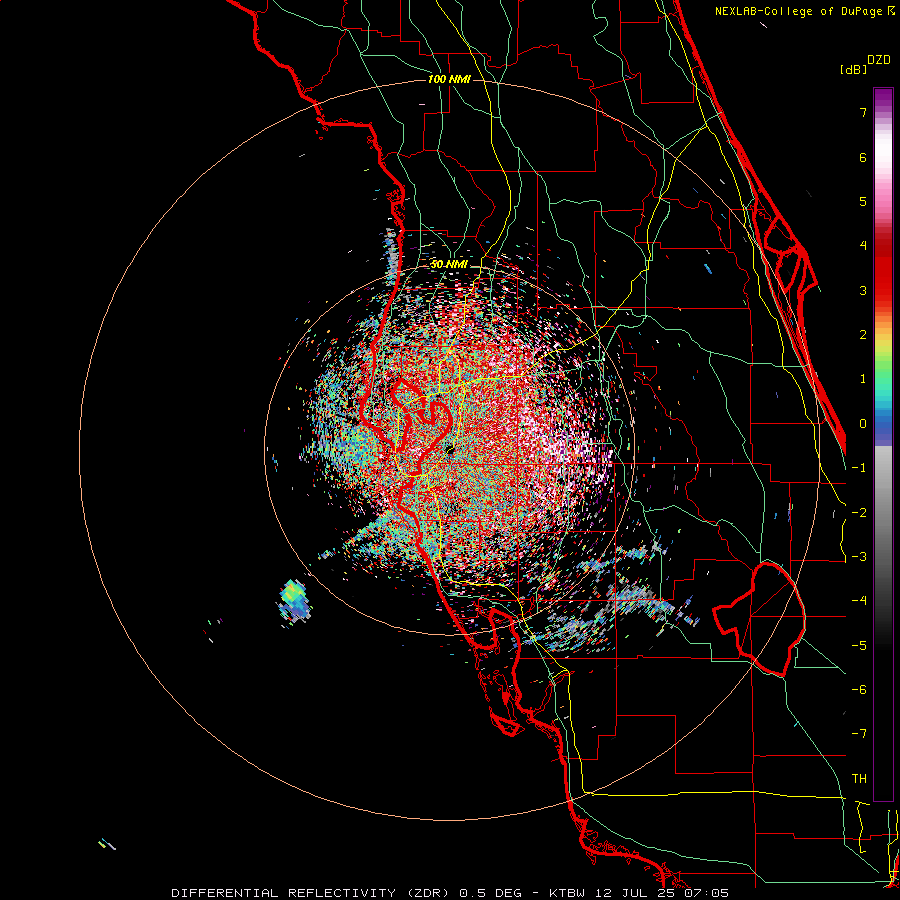Image resolution: width=900 pixels, height=900 pixels.
Task: Select the positive 1 dB scale value
Action: click(x=863, y=379)
